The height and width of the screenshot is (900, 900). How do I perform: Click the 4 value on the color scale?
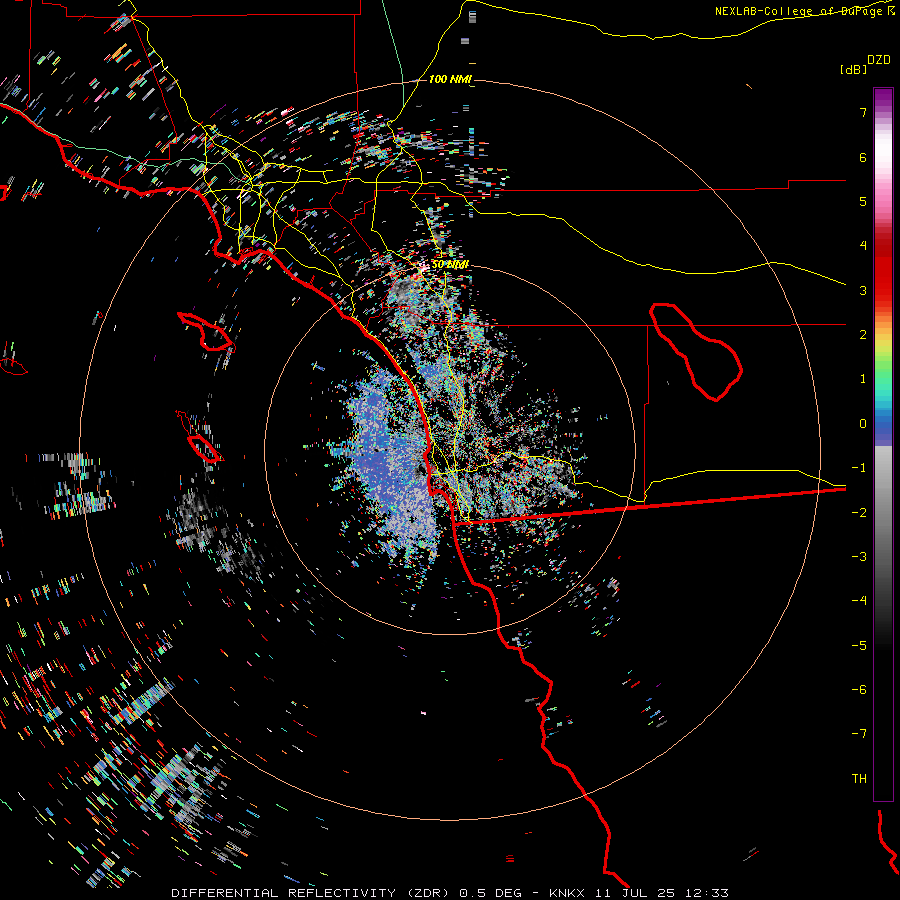point(863,246)
